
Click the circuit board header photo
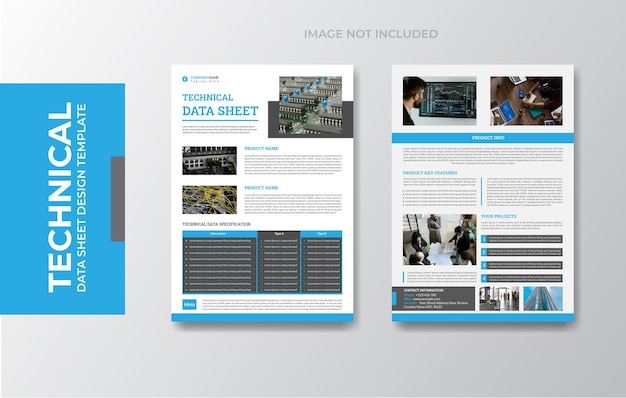(x=311, y=105)
